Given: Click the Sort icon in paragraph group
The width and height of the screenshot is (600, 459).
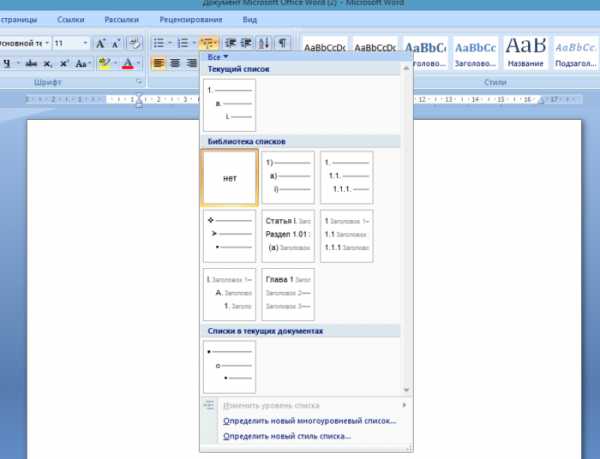Looking at the screenshot, I should click(x=264, y=43).
